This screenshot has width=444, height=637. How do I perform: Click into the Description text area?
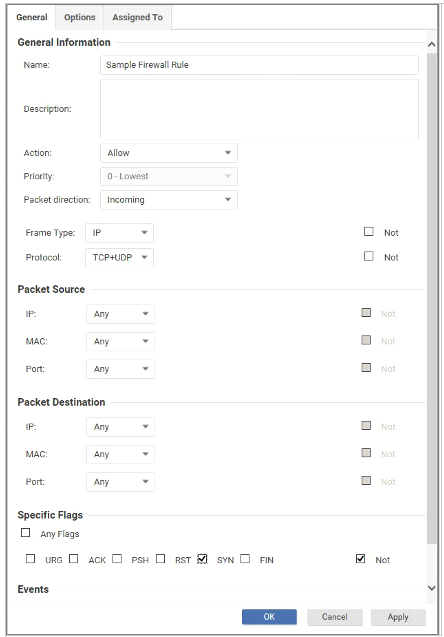259,109
